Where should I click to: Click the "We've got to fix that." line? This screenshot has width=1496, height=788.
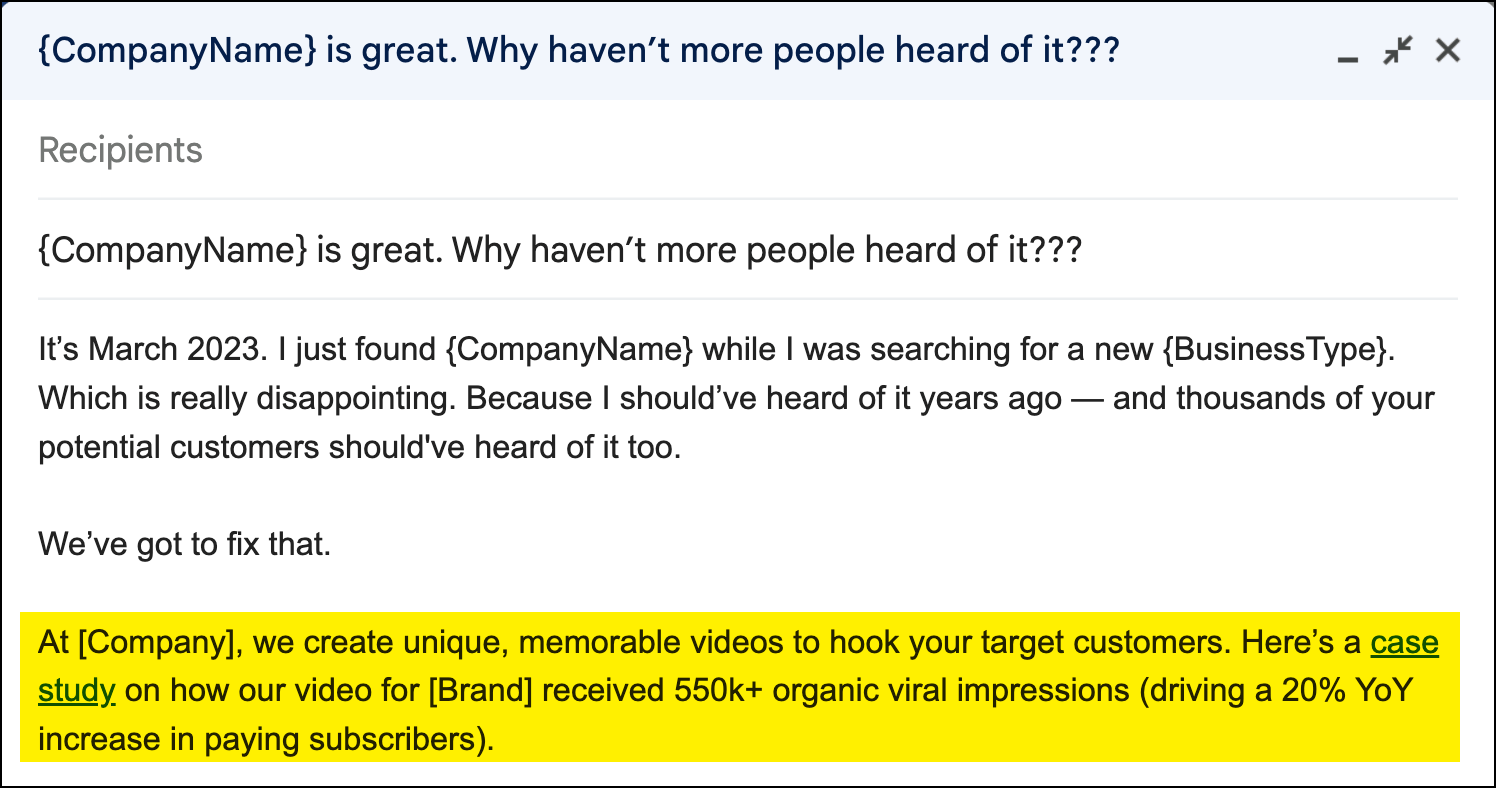pyautogui.click(x=184, y=545)
